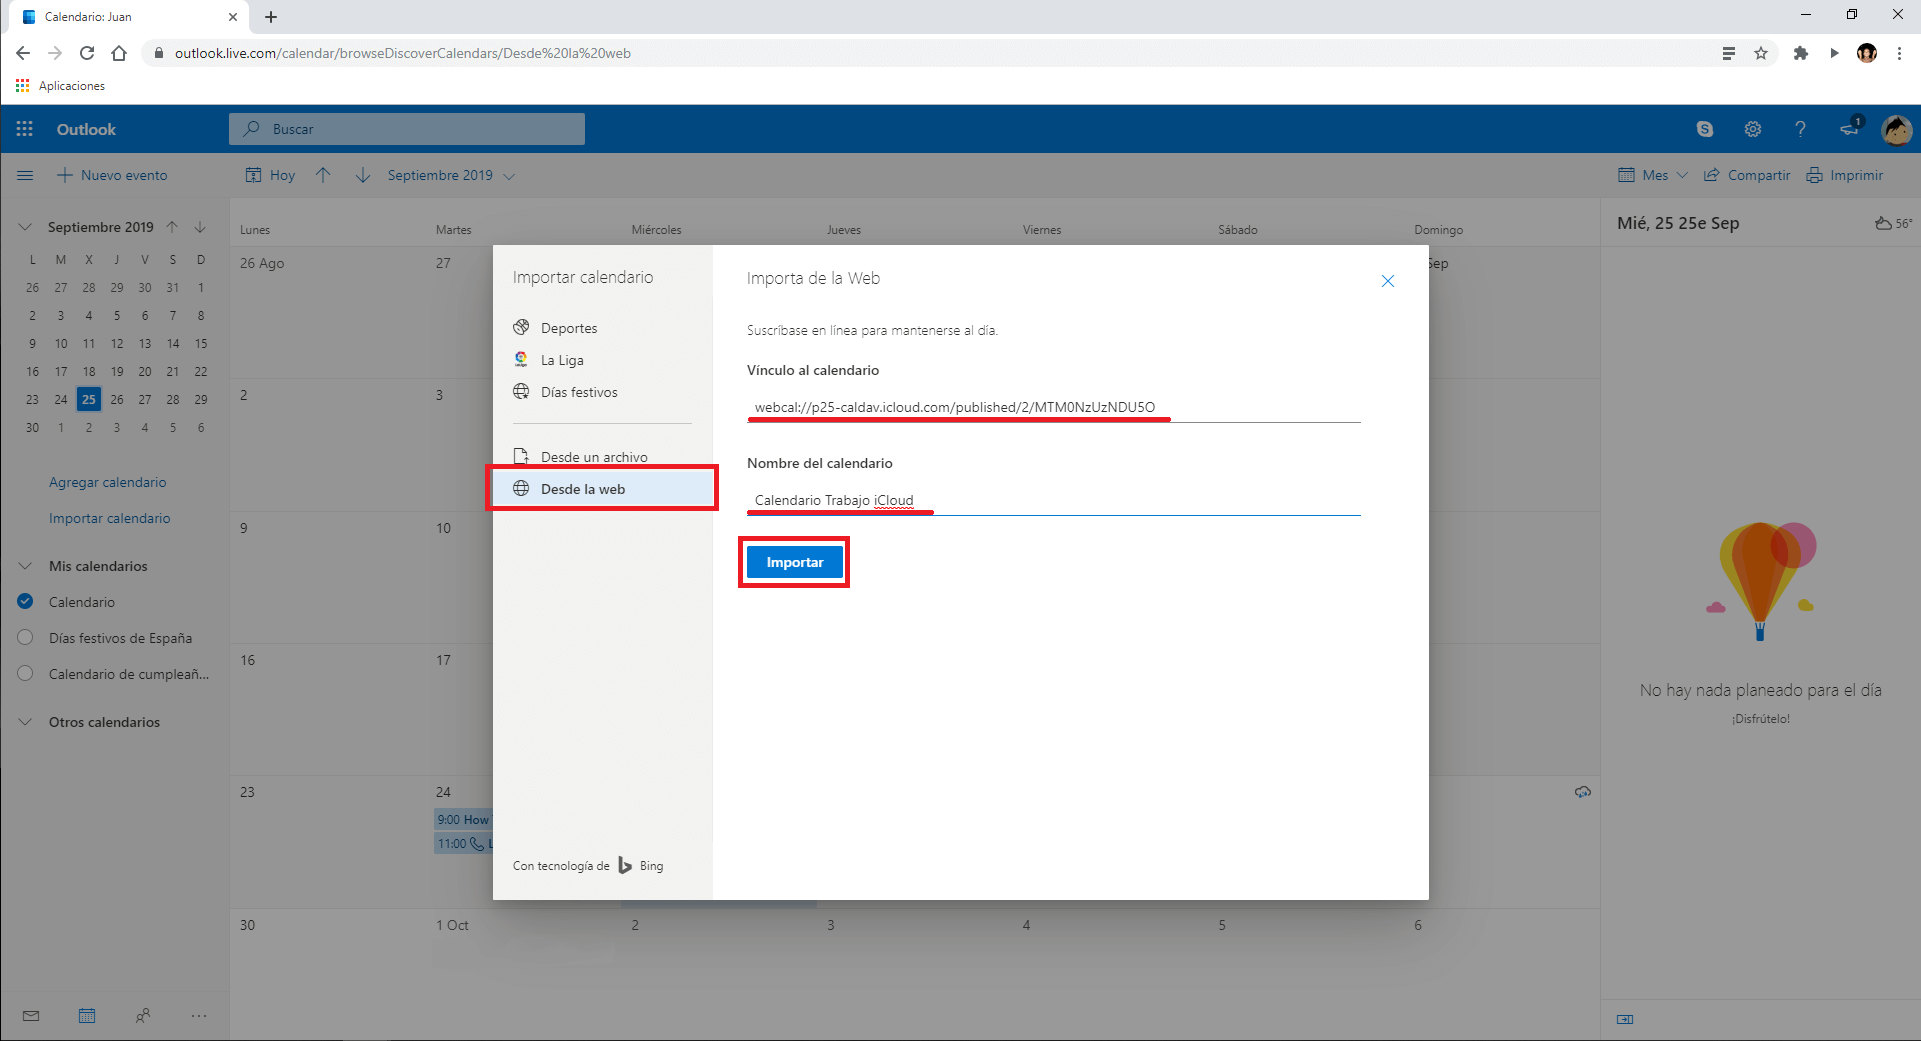
Task: Go to next month with down arrow in toolbar
Action: point(363,175)
